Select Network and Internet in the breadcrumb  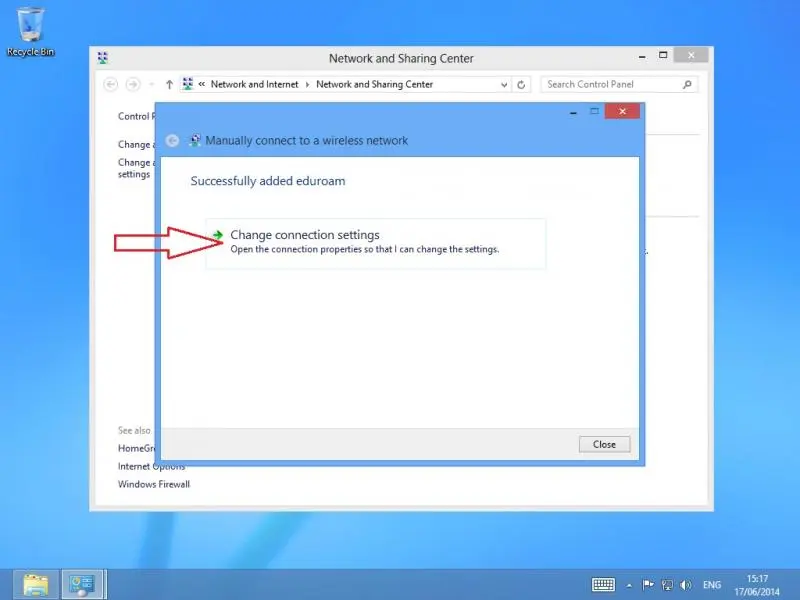tap(254, 85)
